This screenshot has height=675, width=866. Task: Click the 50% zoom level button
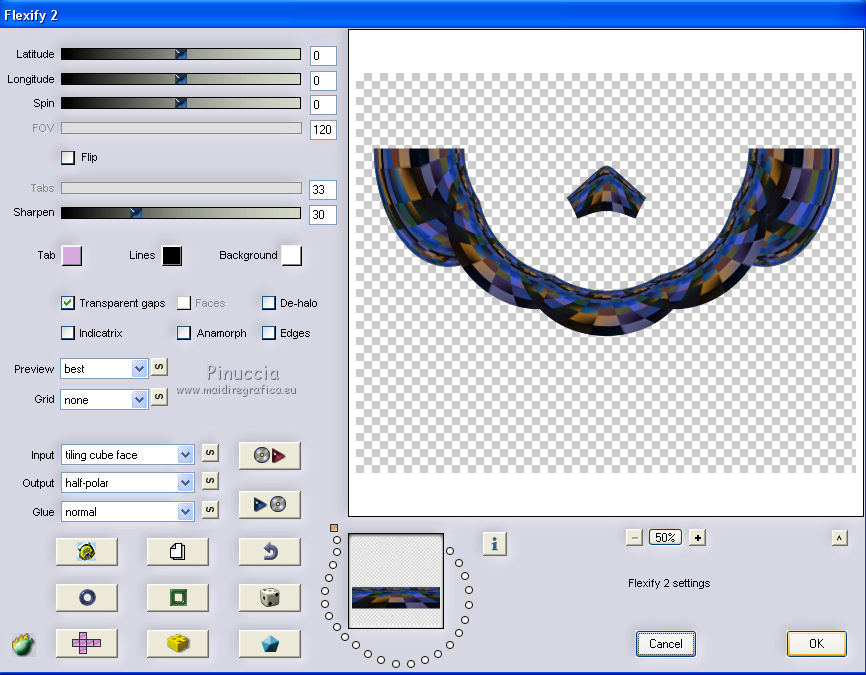666,537
